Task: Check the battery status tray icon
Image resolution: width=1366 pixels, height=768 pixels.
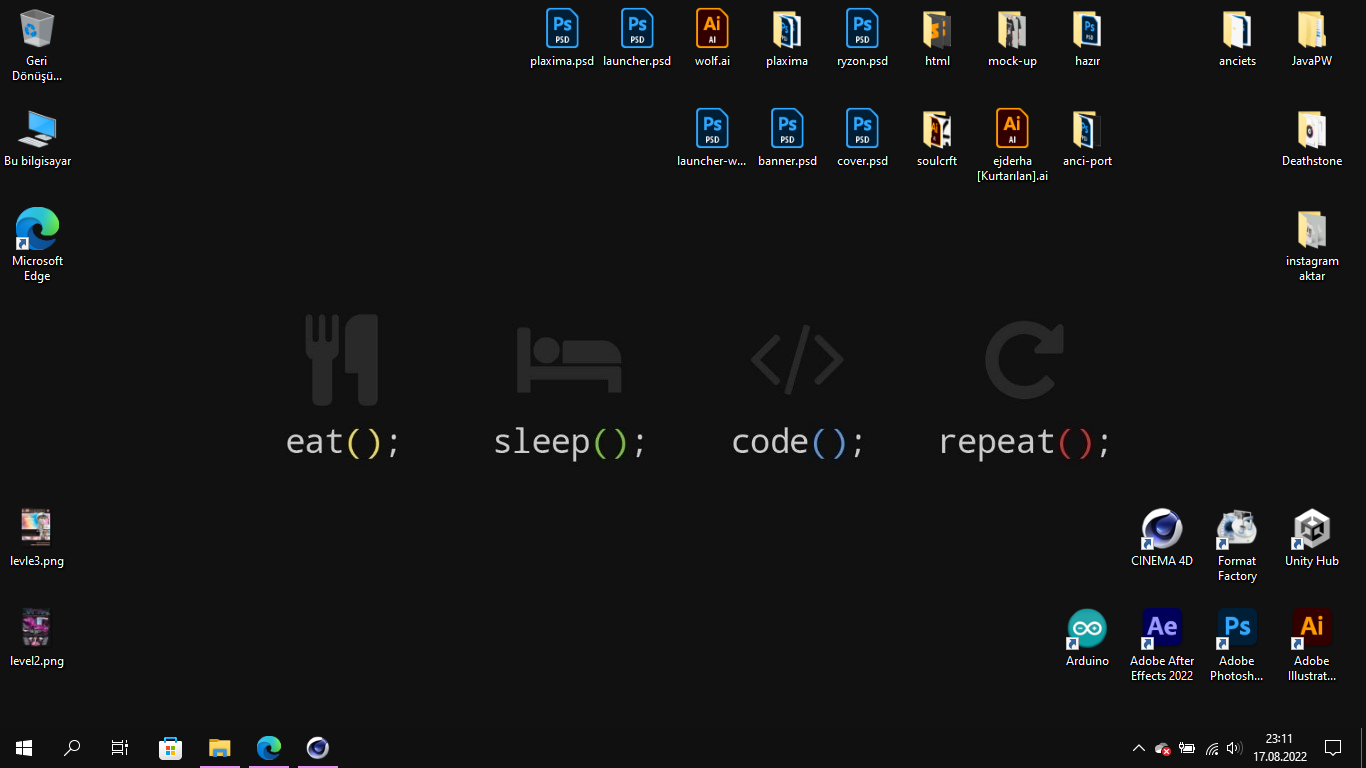Action: (x=1187, y=748)
